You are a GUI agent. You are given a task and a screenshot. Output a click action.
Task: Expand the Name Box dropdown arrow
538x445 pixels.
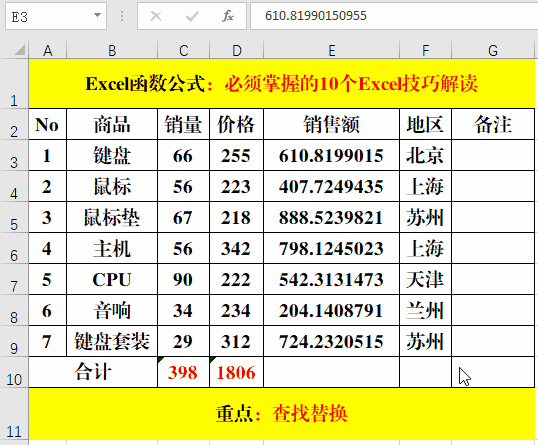tap(97, 15)
